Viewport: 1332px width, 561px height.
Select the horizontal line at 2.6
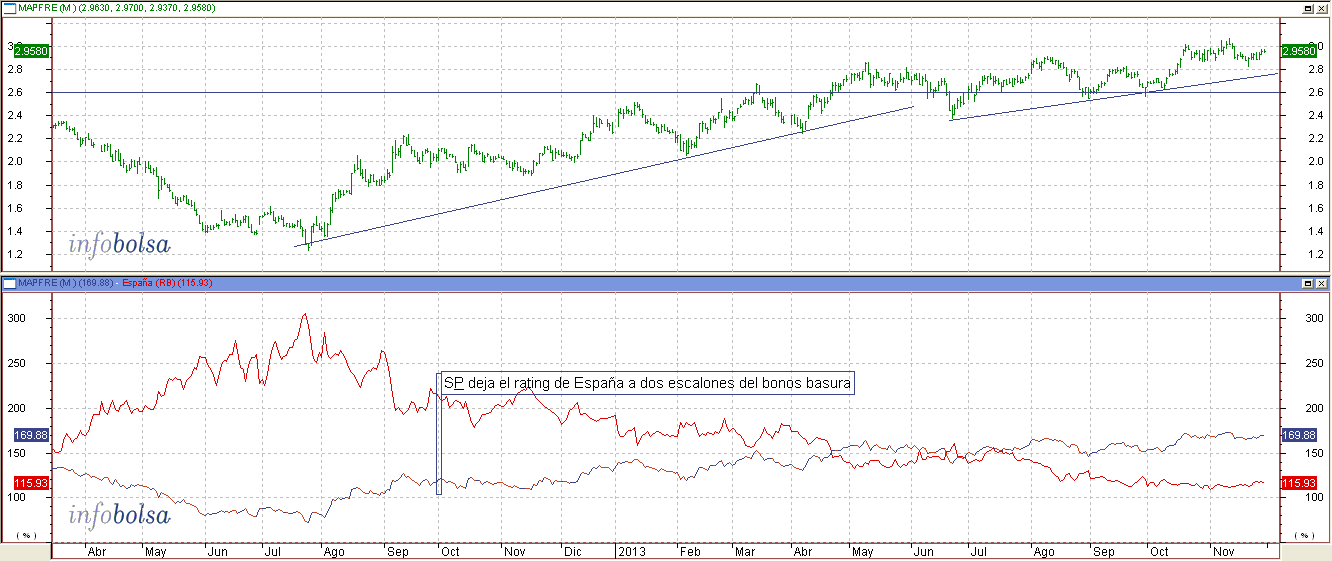click(x=665, y=92)
